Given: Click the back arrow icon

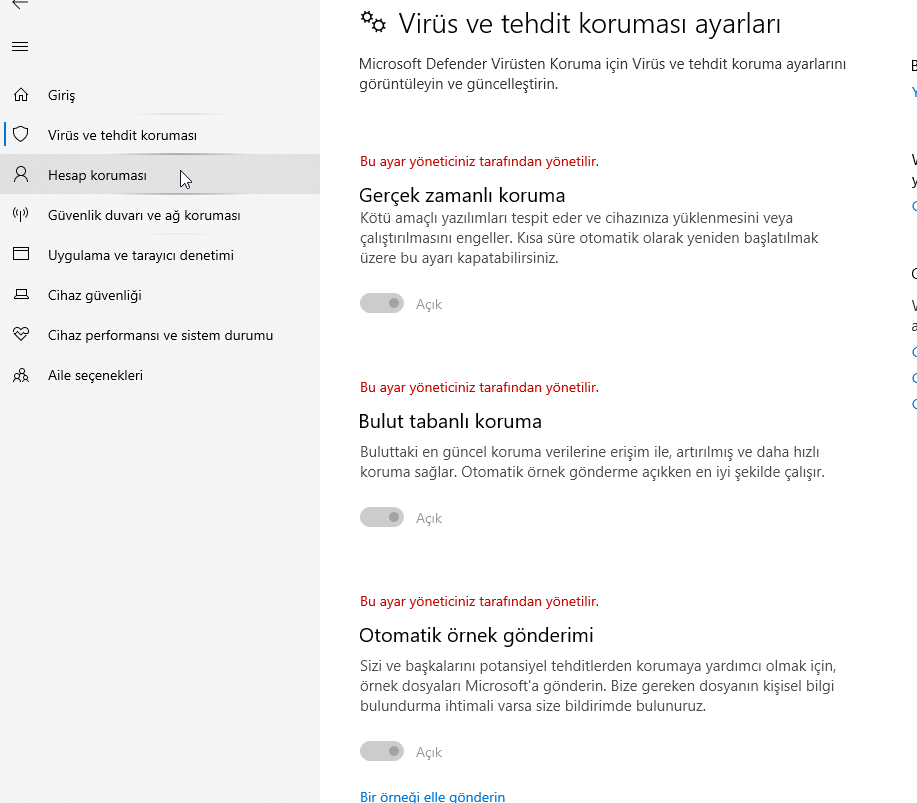Looking at the screenshot, I should tap(20, 4).
